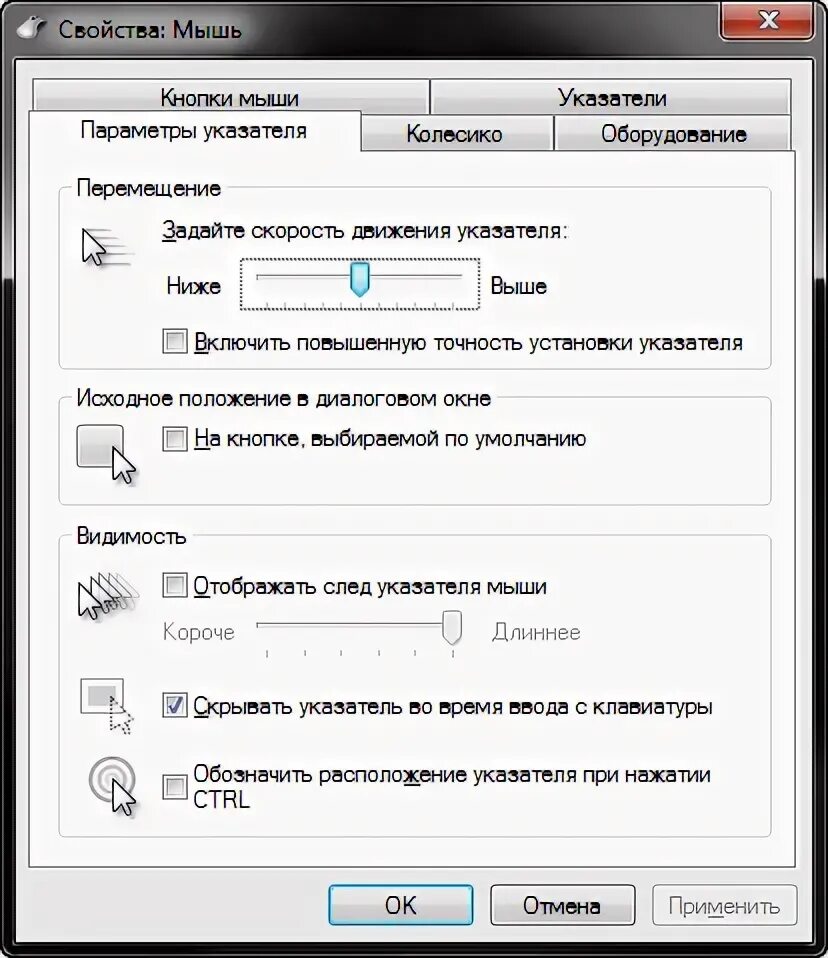Click the "Ниже" speed label

pos(193,286)
